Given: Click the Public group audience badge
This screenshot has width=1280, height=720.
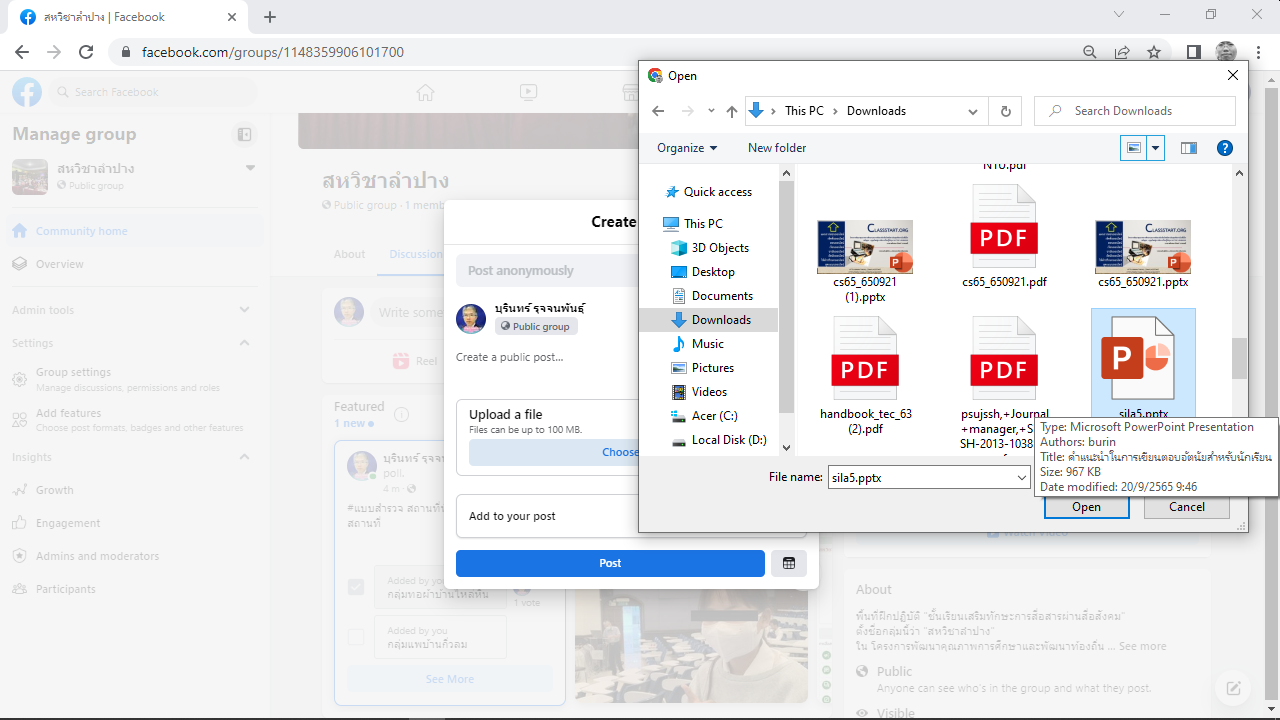Looking at the screenshot, I should [x=535, y=326].
